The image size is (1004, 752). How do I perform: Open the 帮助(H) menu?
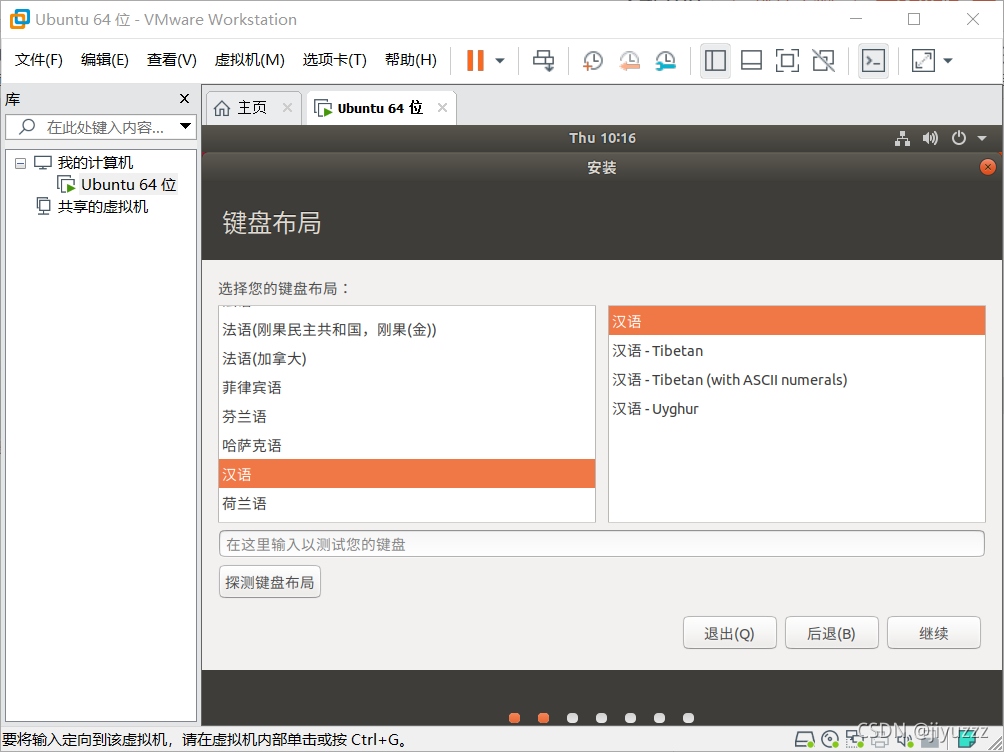point(410,60)
